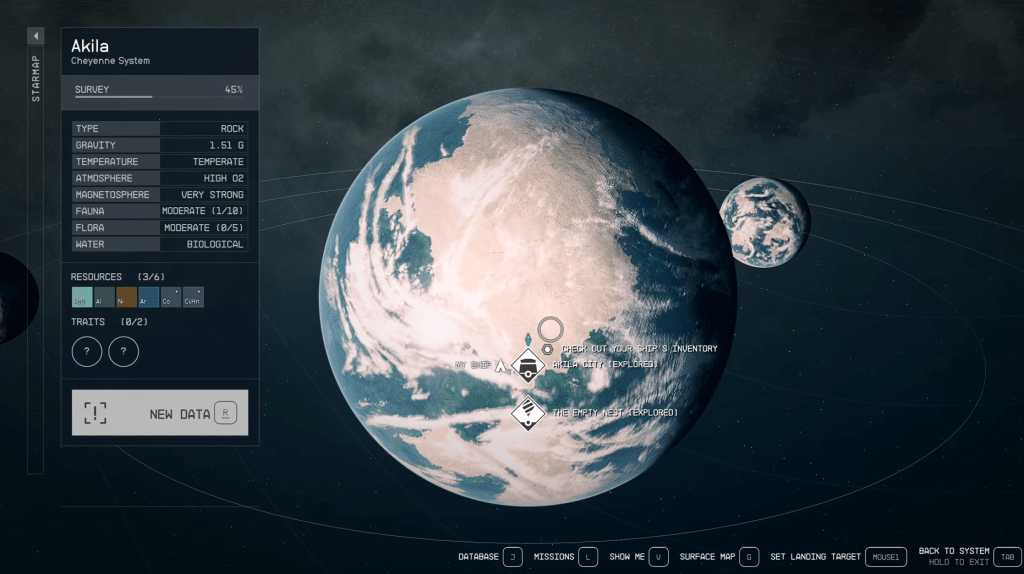1024x574 pixels.
Task: Click the Type ROCK row
Action: point(159,129)
